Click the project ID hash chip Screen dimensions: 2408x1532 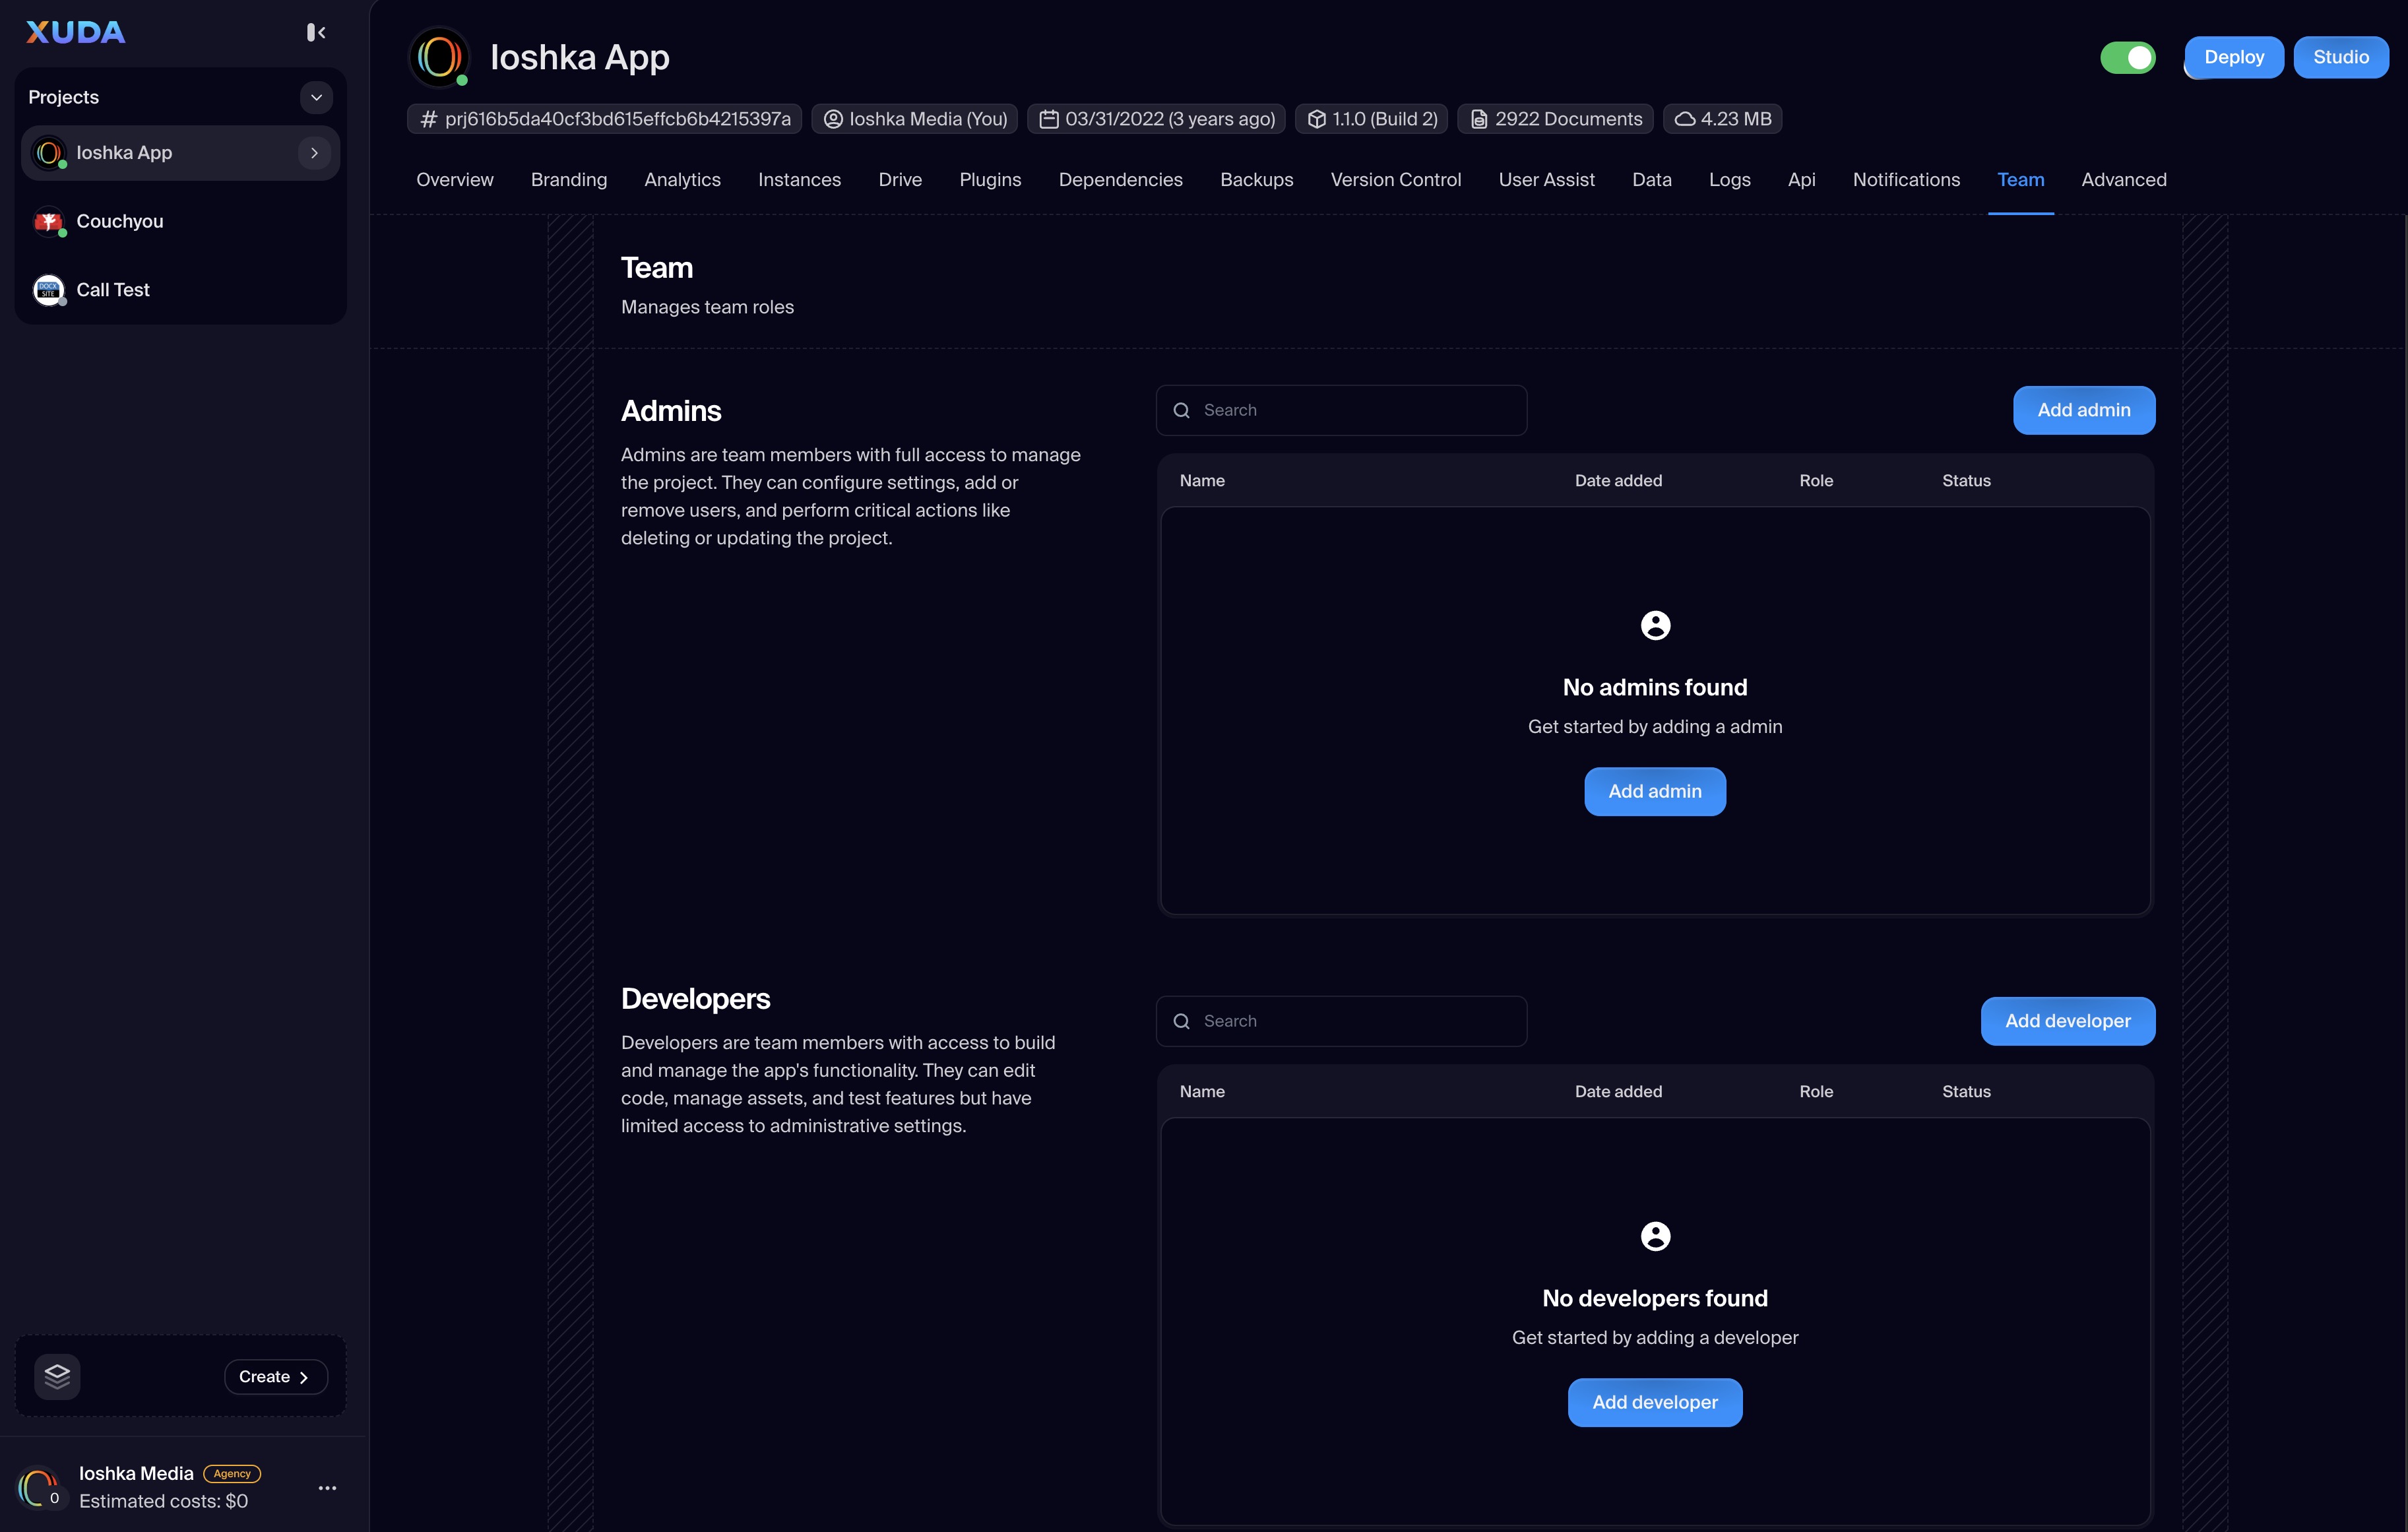click(605, 119)
